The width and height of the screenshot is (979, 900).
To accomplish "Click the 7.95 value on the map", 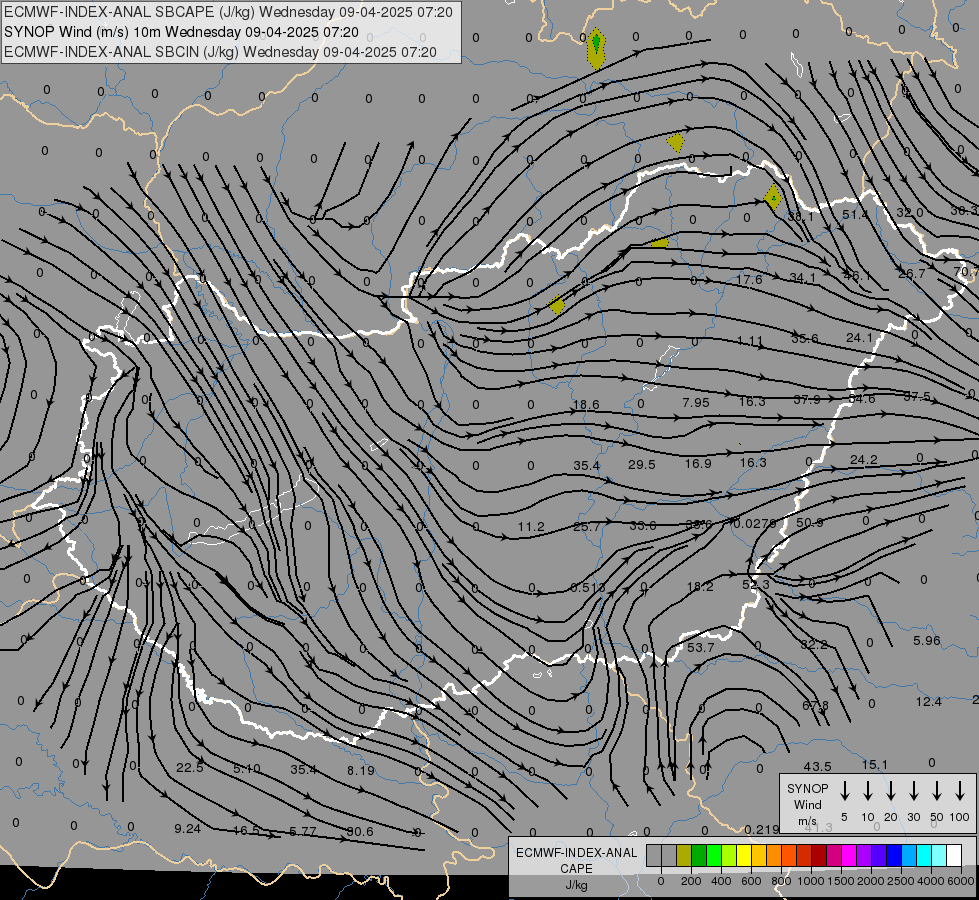I will (696, 403).
